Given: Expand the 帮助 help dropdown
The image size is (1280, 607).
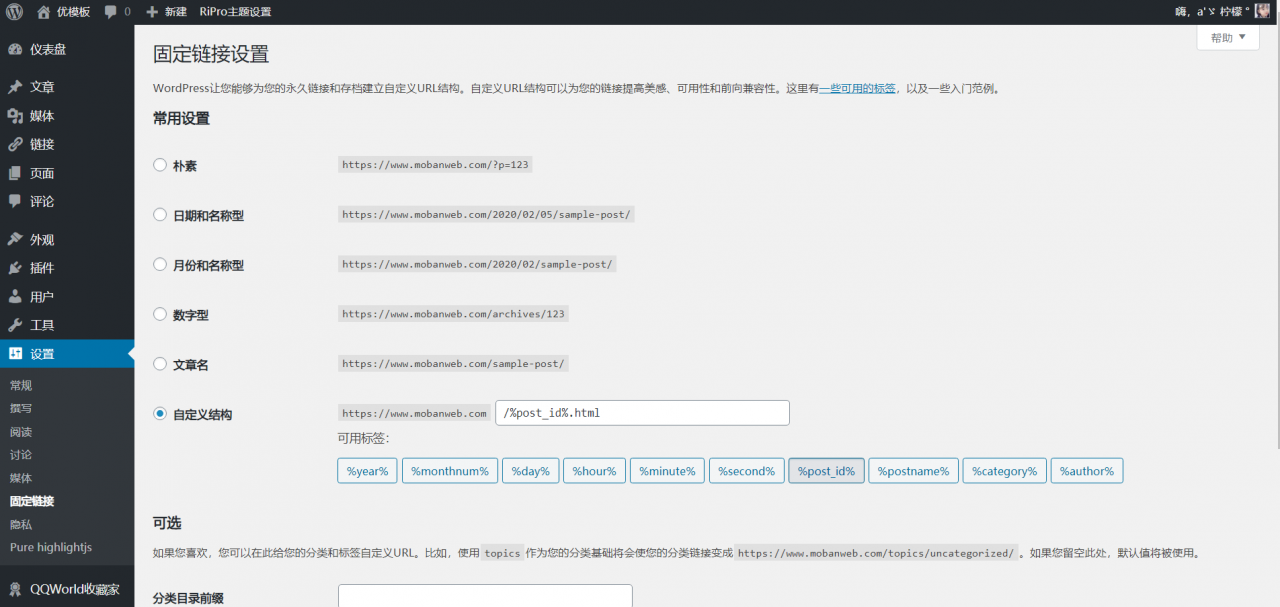Looking at the screenshot, I should click(x=1227, y=38).
